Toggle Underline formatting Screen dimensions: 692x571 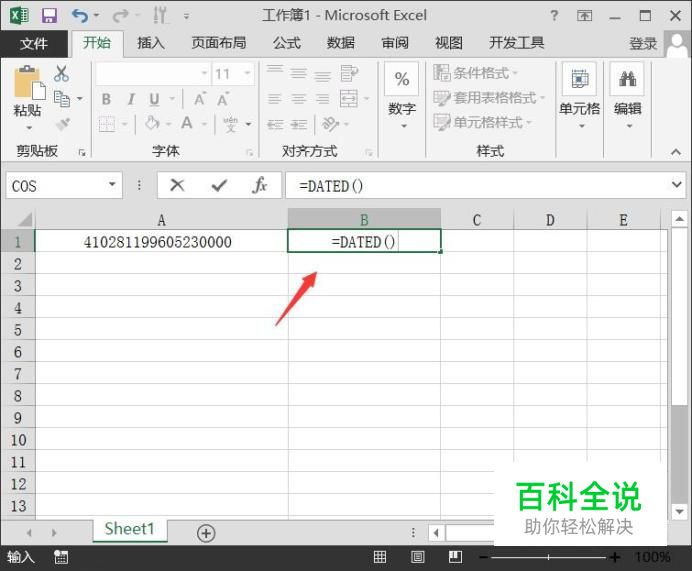tap(154, 99)
